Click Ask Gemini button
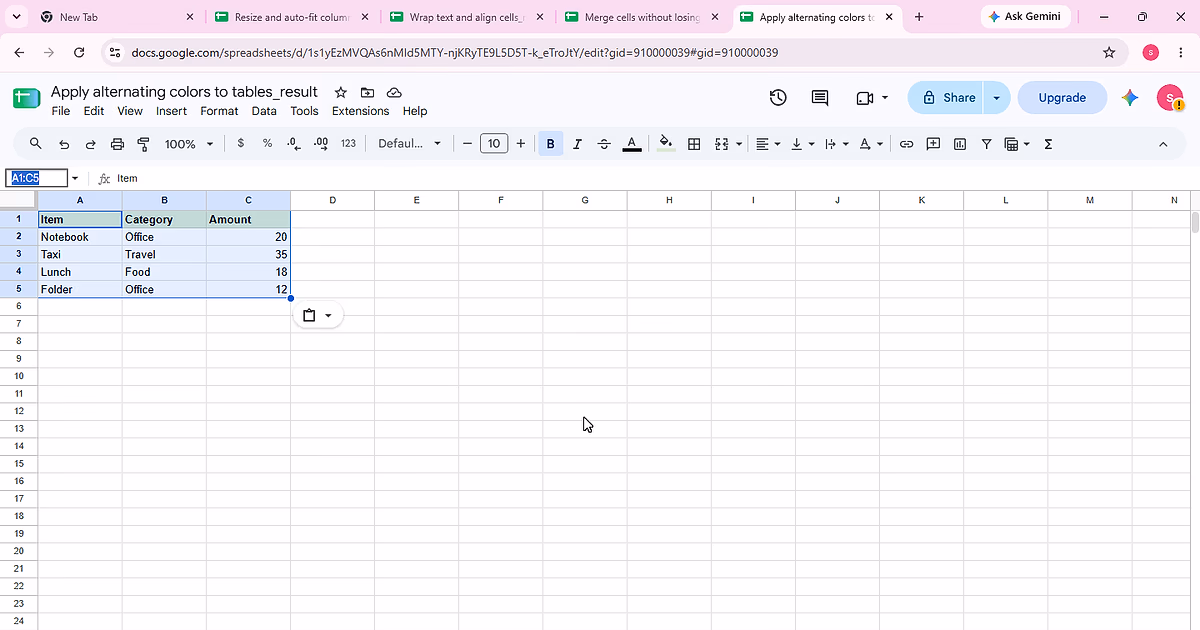Viewport: 1200px width, 630px height. (x=1025, y=16)
